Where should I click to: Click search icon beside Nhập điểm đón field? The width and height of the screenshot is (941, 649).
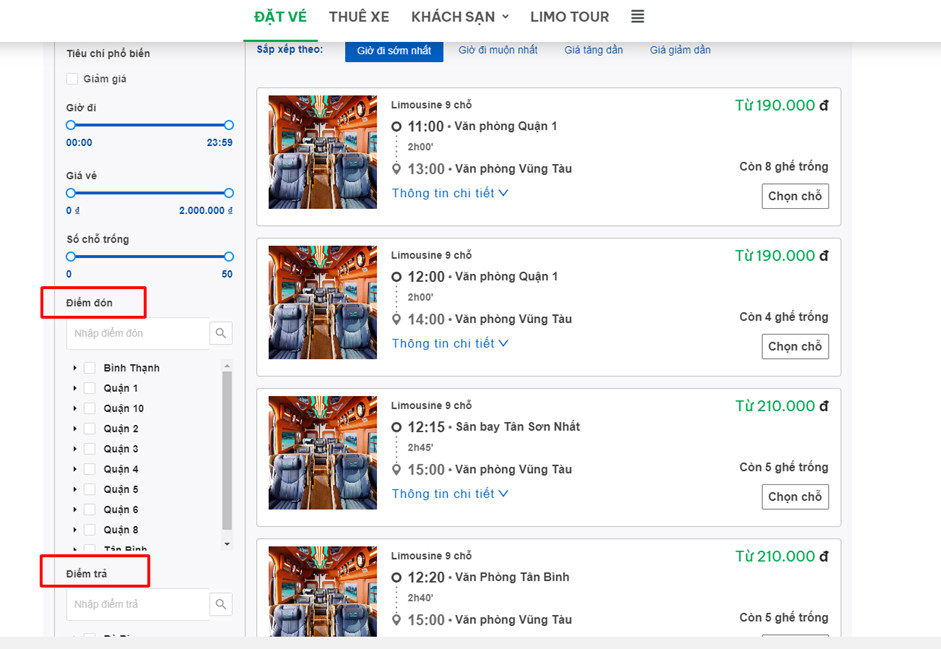[221, 333]
